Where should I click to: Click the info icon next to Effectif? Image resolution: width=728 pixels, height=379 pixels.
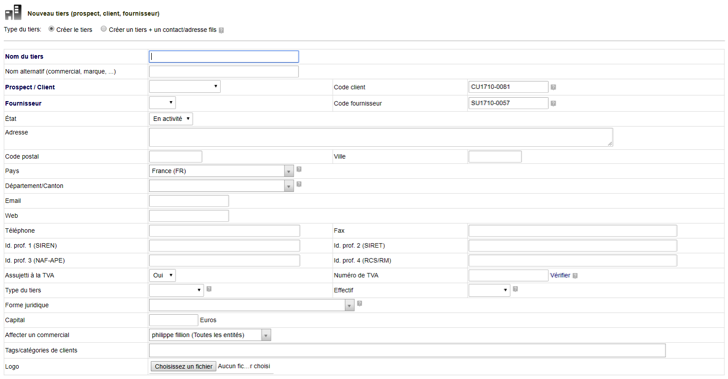[515, 289]
